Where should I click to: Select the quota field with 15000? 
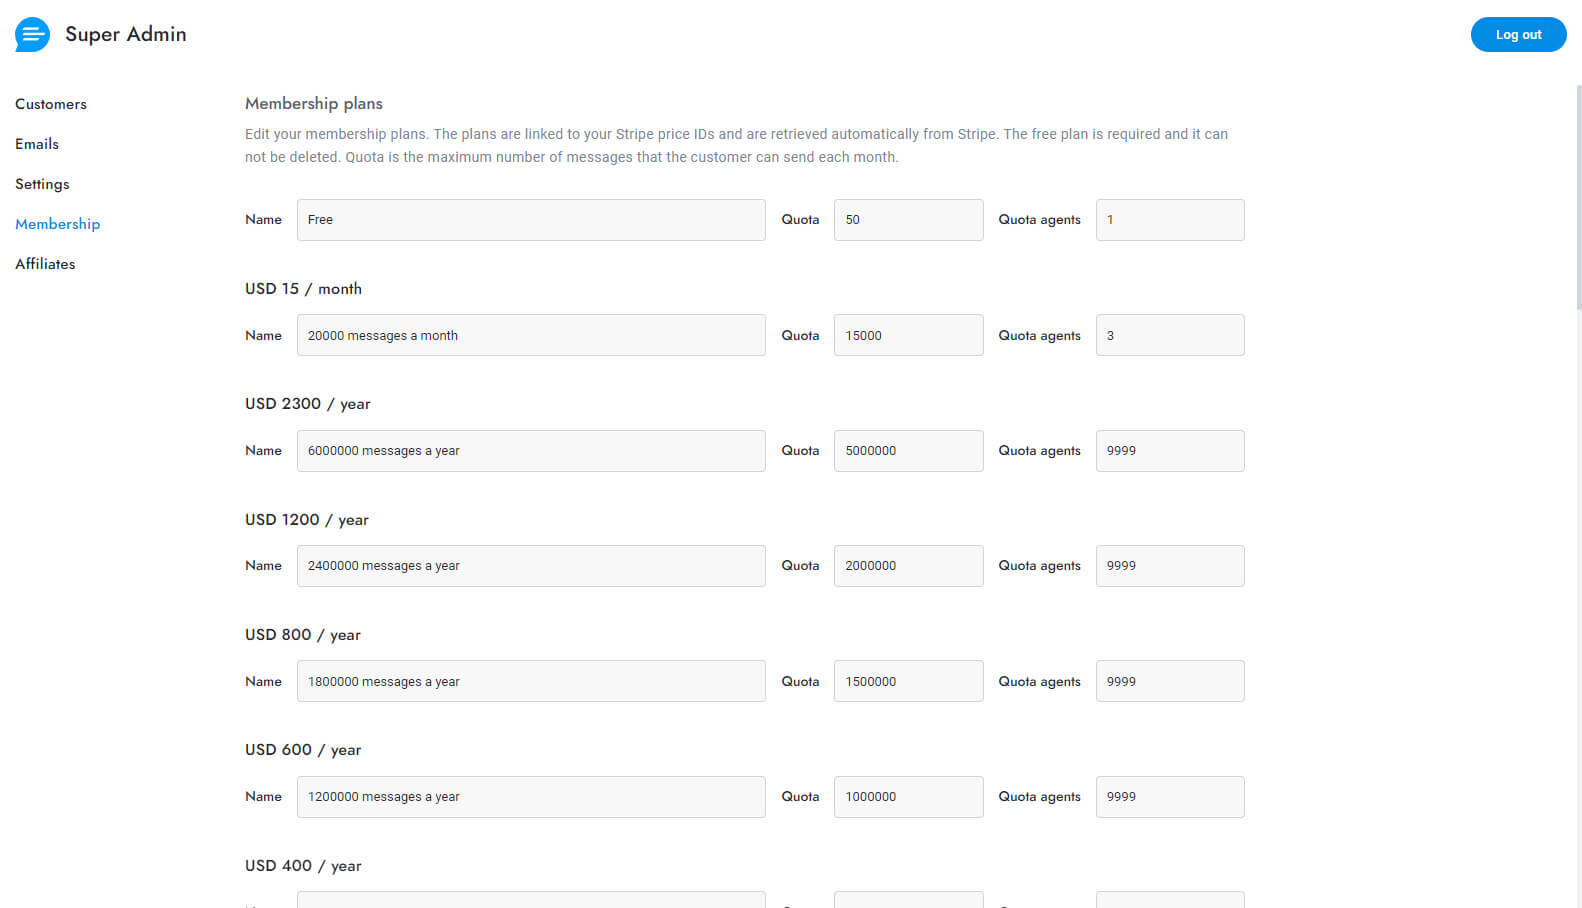pyautogui.click(x=908, y=336)
